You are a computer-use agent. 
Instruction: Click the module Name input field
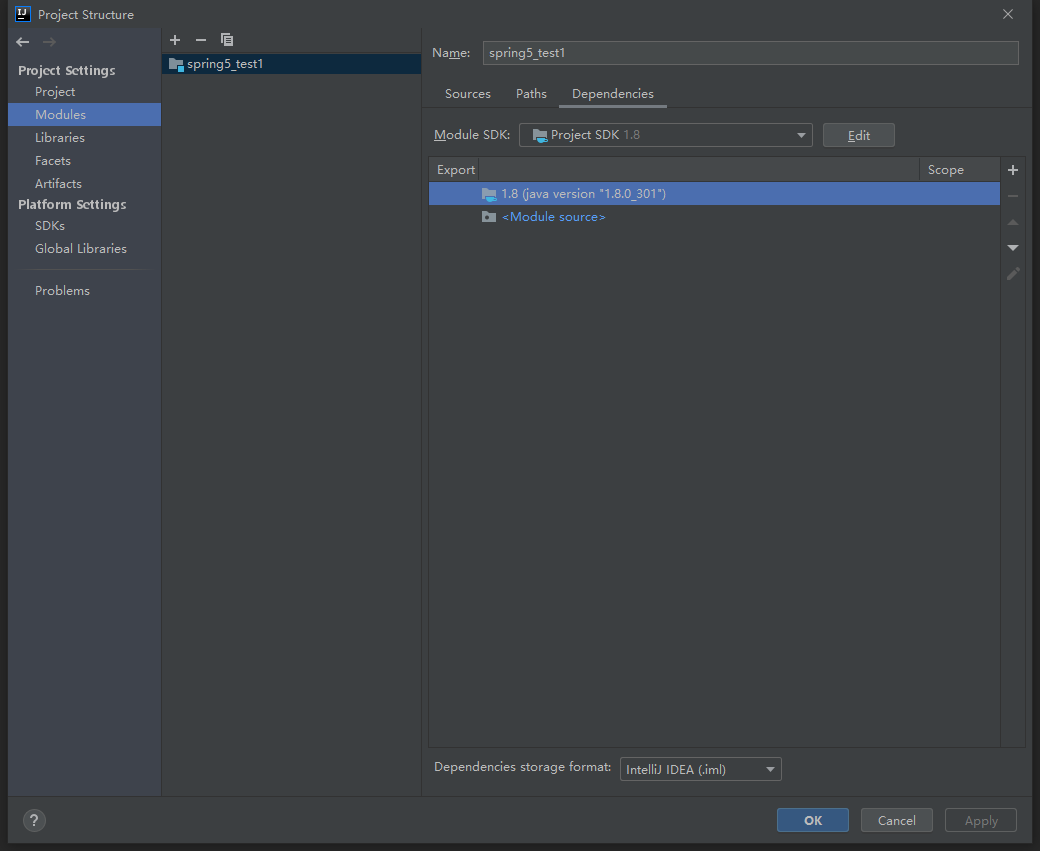tap(750, 53)
